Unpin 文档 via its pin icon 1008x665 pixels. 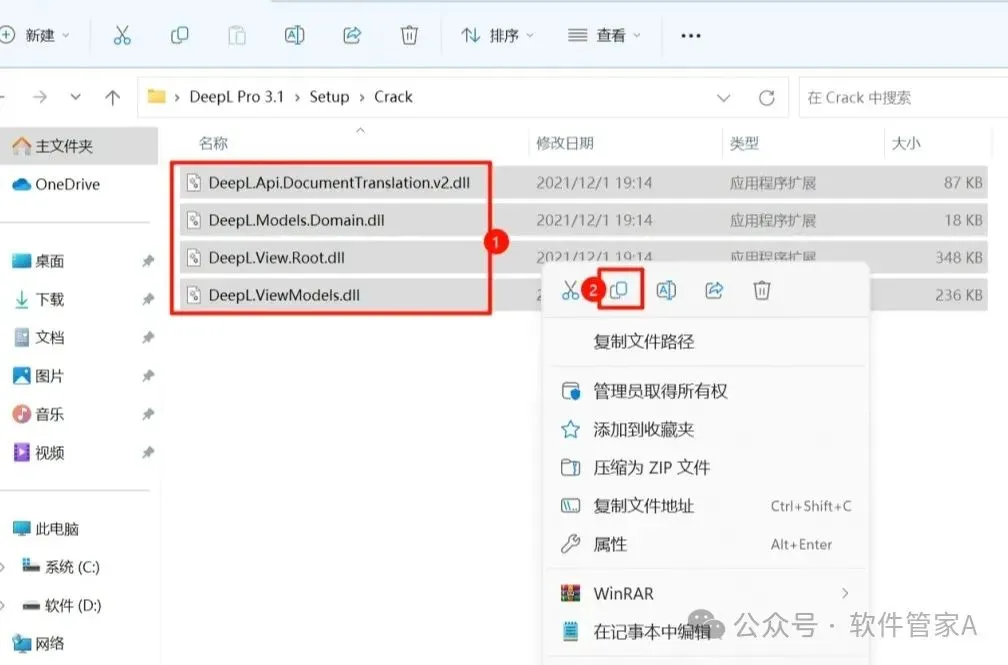click(148, 338)
